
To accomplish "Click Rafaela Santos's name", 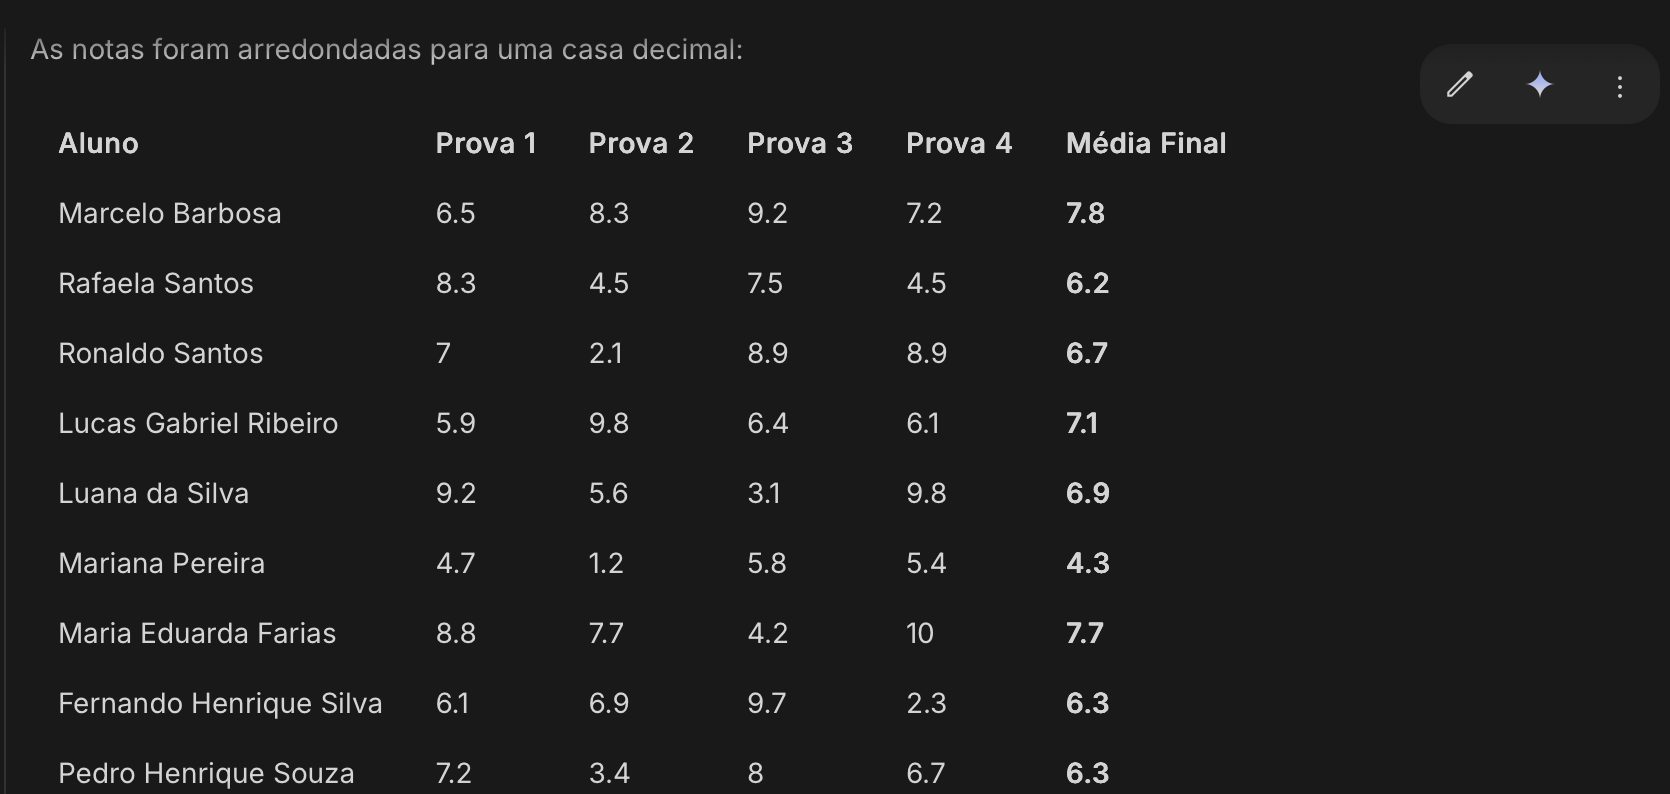I will click(x=156, y=283).
